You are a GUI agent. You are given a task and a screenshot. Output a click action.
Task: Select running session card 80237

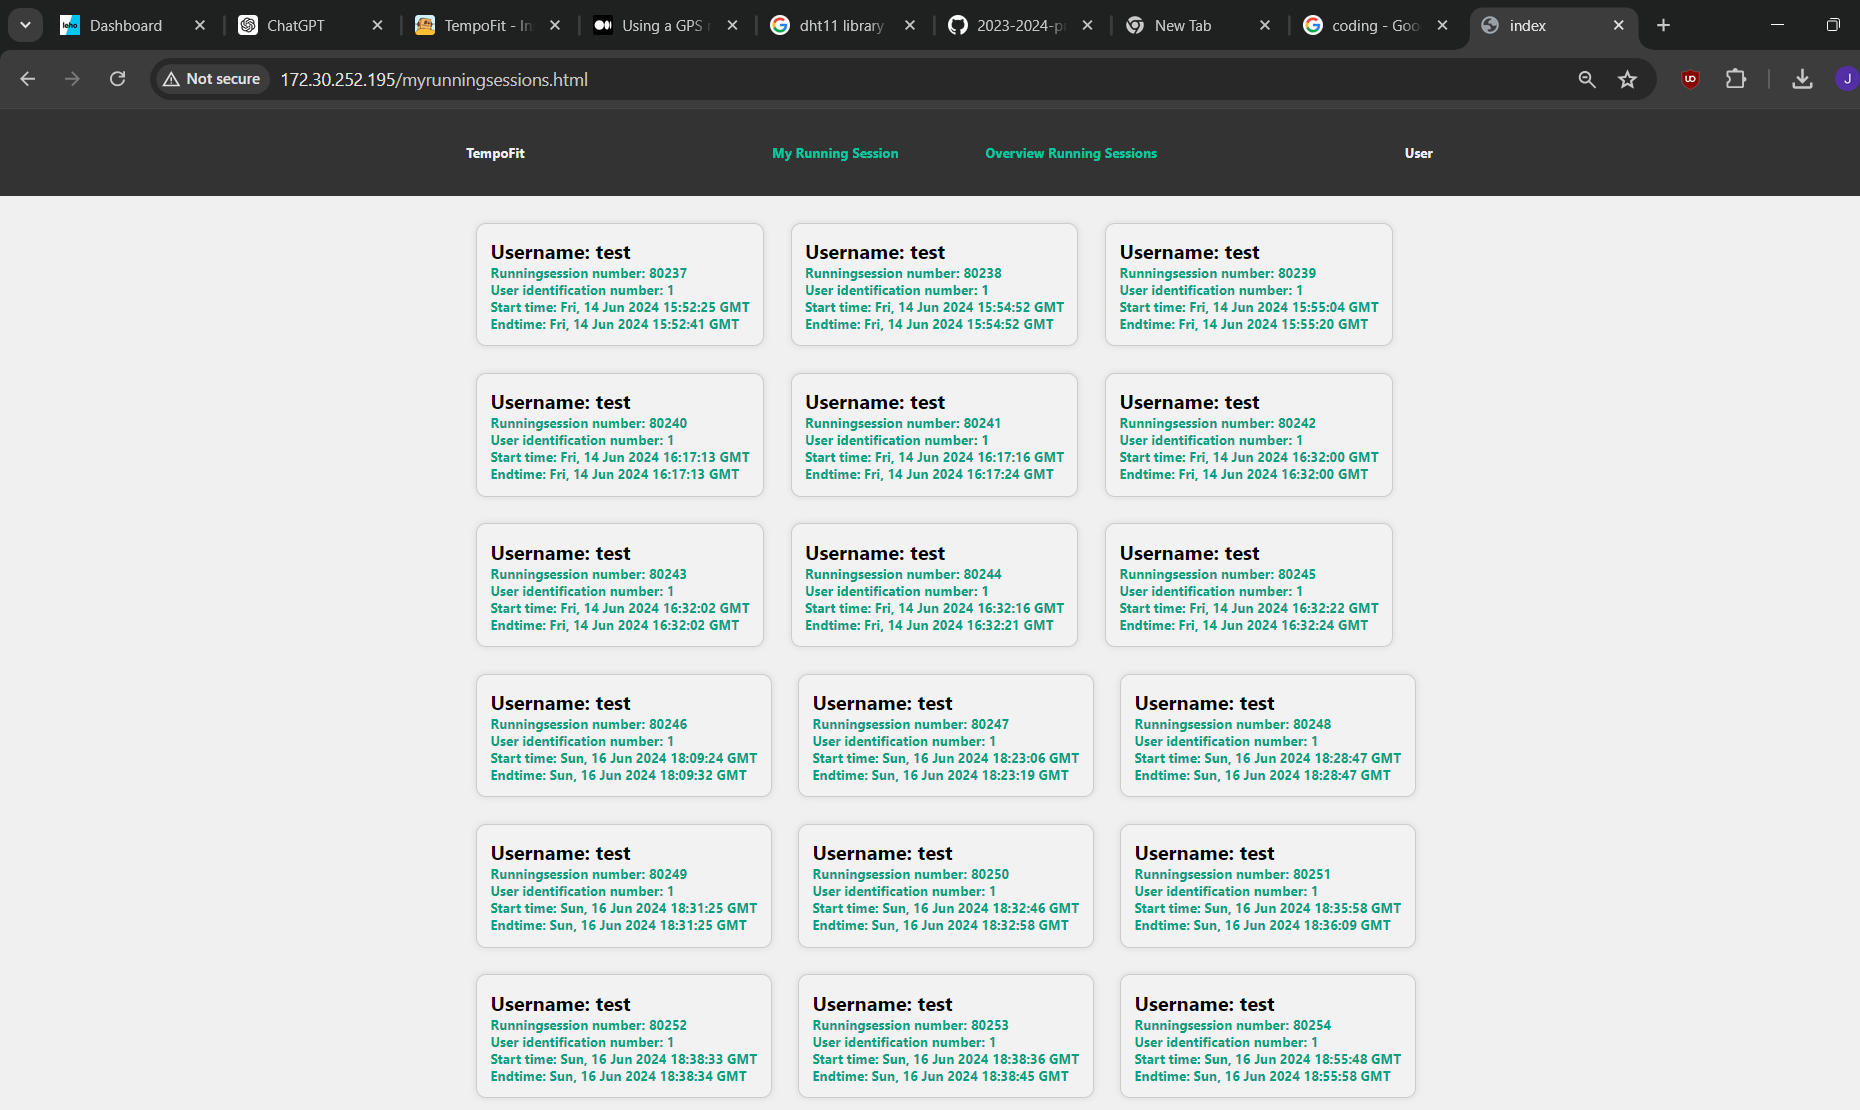620,285
